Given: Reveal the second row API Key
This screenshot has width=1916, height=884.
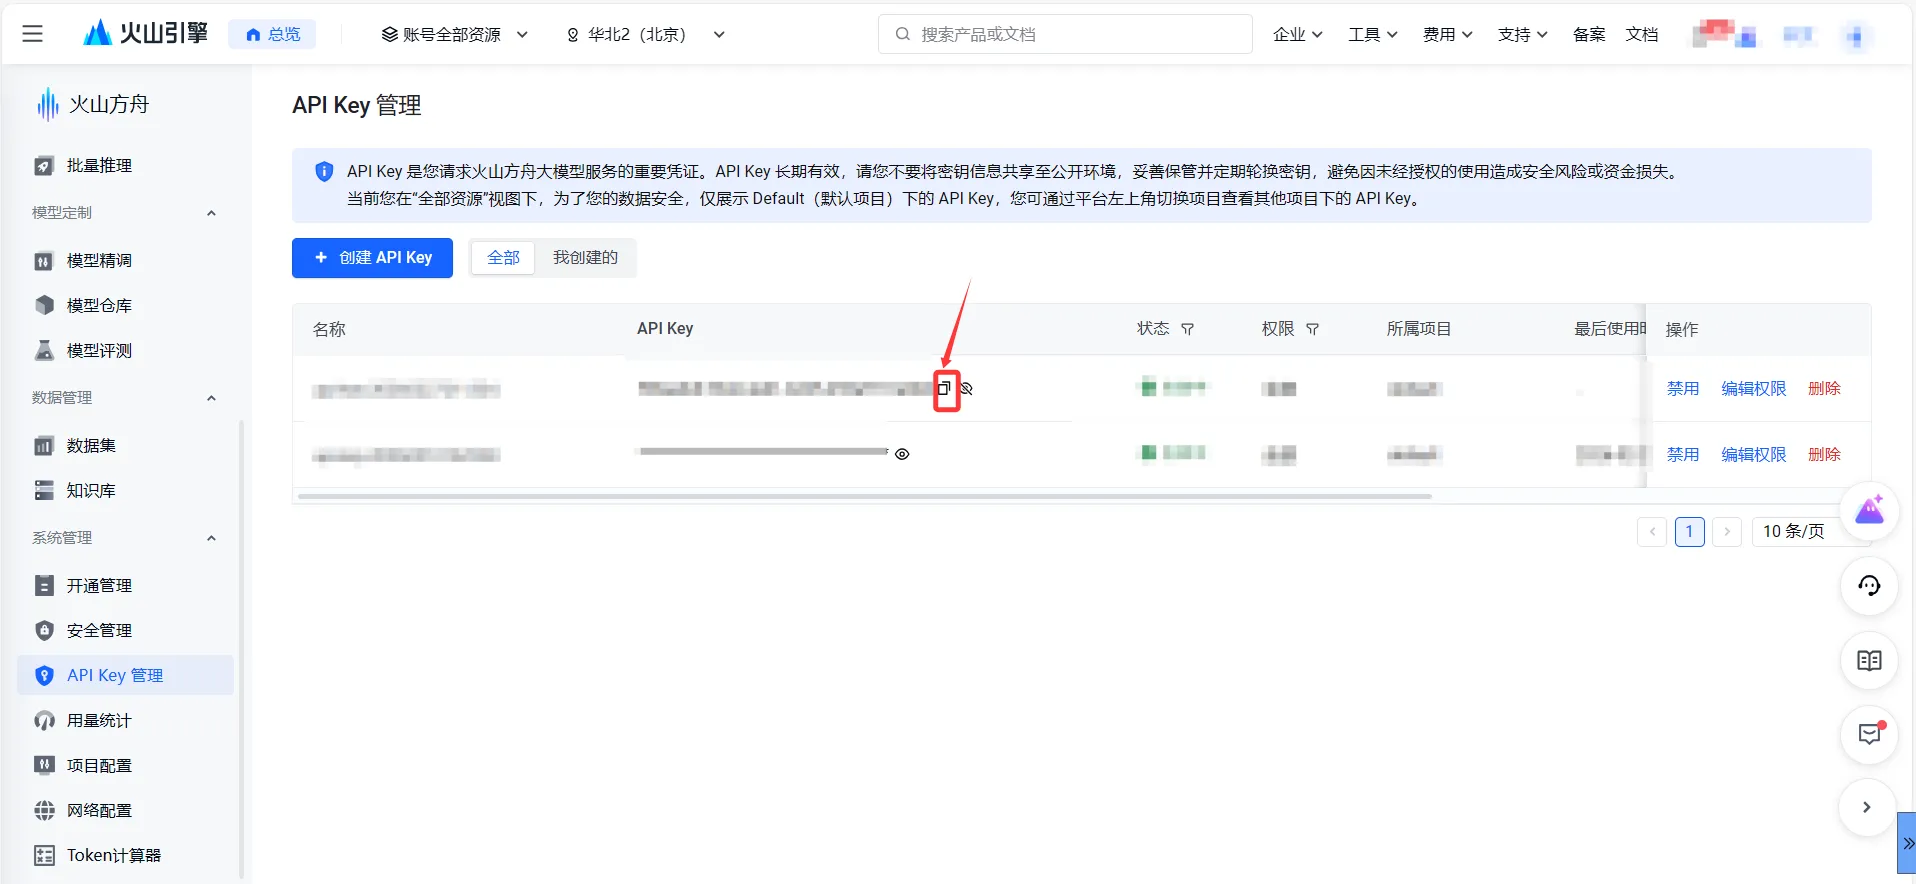Looking at the screenshot, I should pyautogui.click(x=902, y=454).
